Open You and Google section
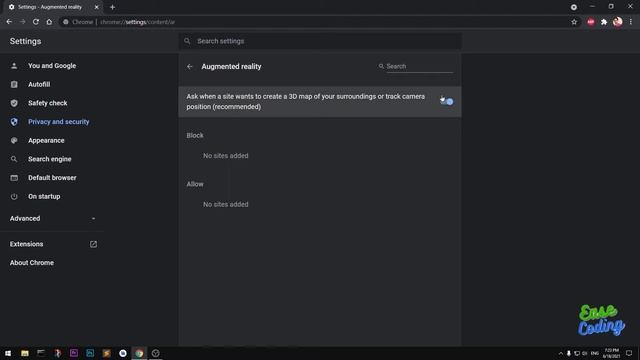This screenshot has width=640, height=360. click(x=52, y=66)
